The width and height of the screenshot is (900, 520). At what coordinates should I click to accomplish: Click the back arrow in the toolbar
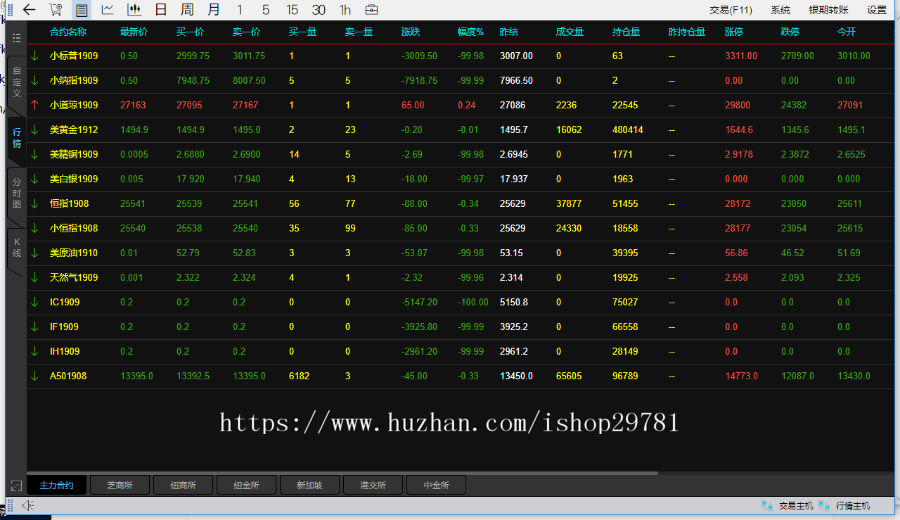(x=29, y=9)
